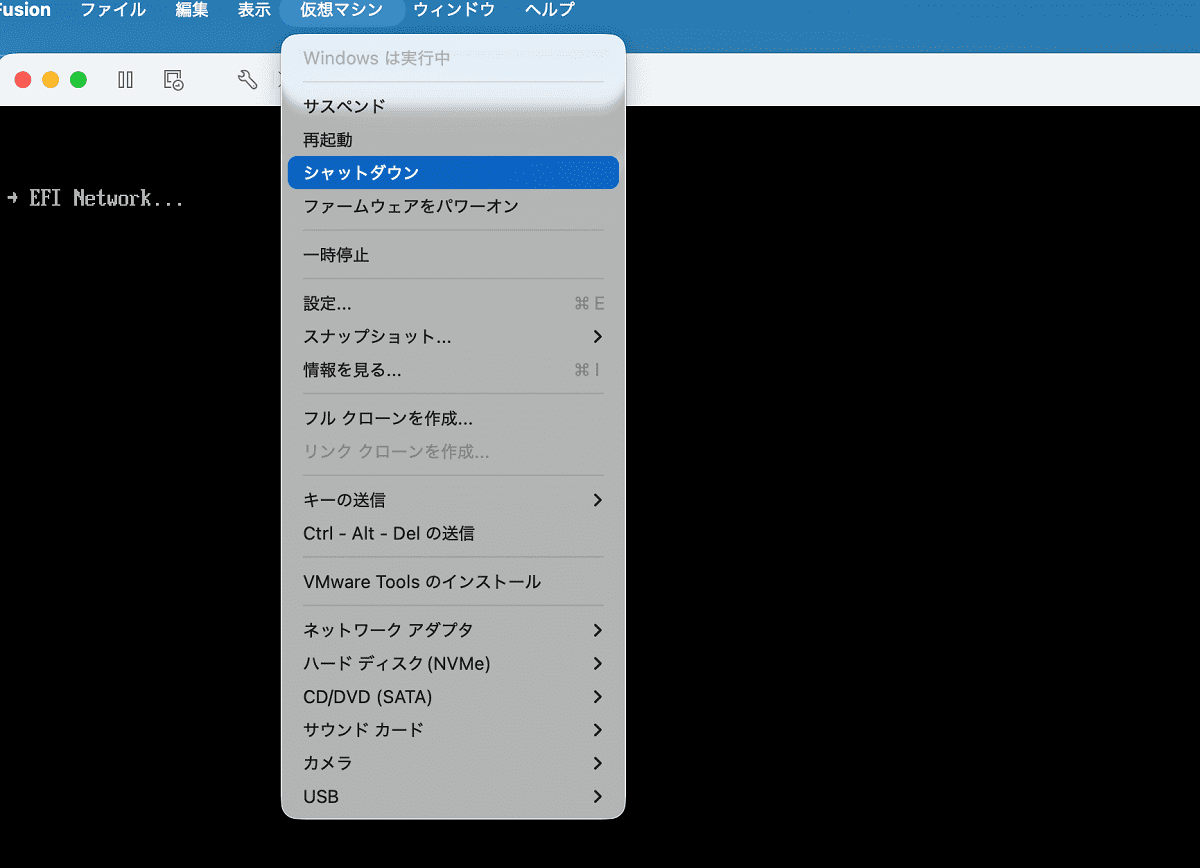Open the 表示 menu in the menu bar
Image resolution: width=1200 pixels, height=868 pixels.
pos(254,10)
